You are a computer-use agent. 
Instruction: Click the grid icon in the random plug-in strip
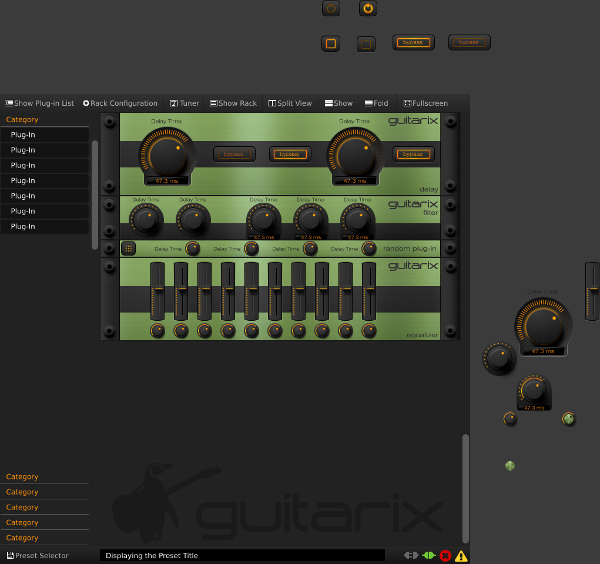tap(129, 249)
